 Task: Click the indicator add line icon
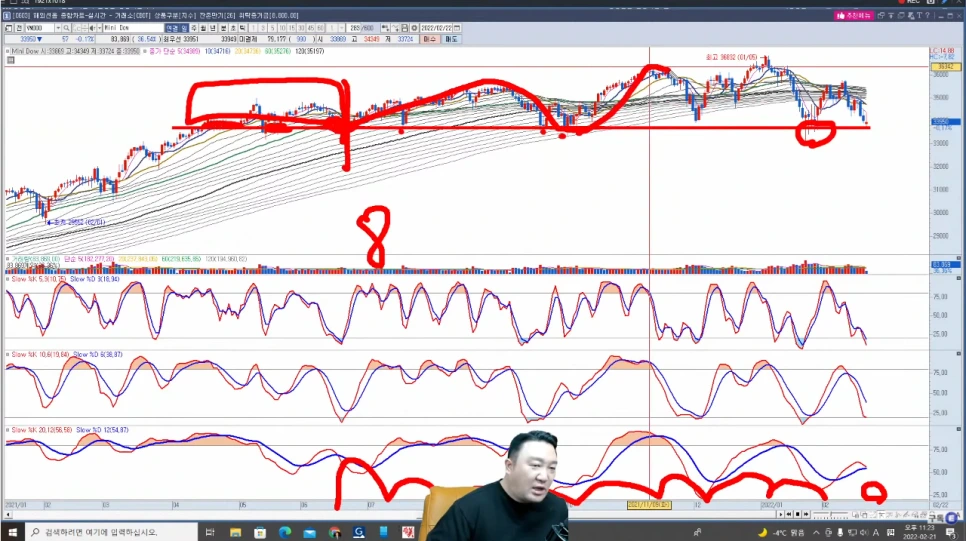pos(395,28)
